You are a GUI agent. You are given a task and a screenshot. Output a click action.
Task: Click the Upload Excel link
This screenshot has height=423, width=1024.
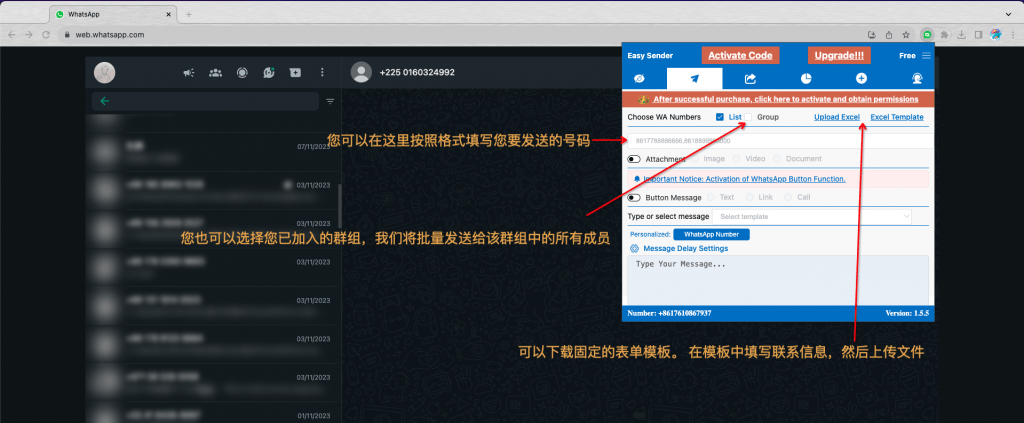pos(836,117)
